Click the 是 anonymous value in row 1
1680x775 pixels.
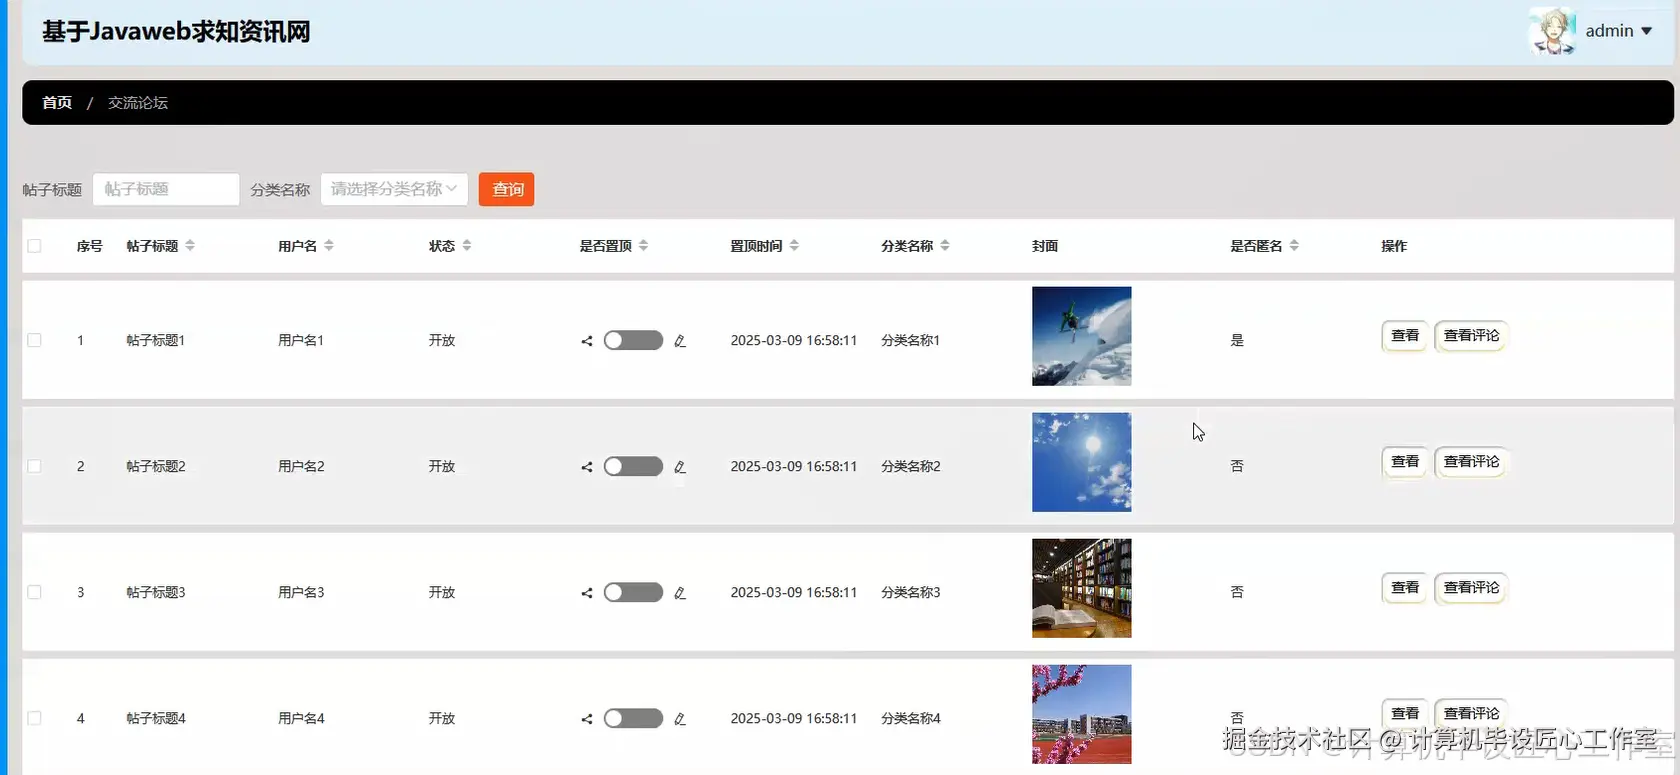pos(1237,341)
